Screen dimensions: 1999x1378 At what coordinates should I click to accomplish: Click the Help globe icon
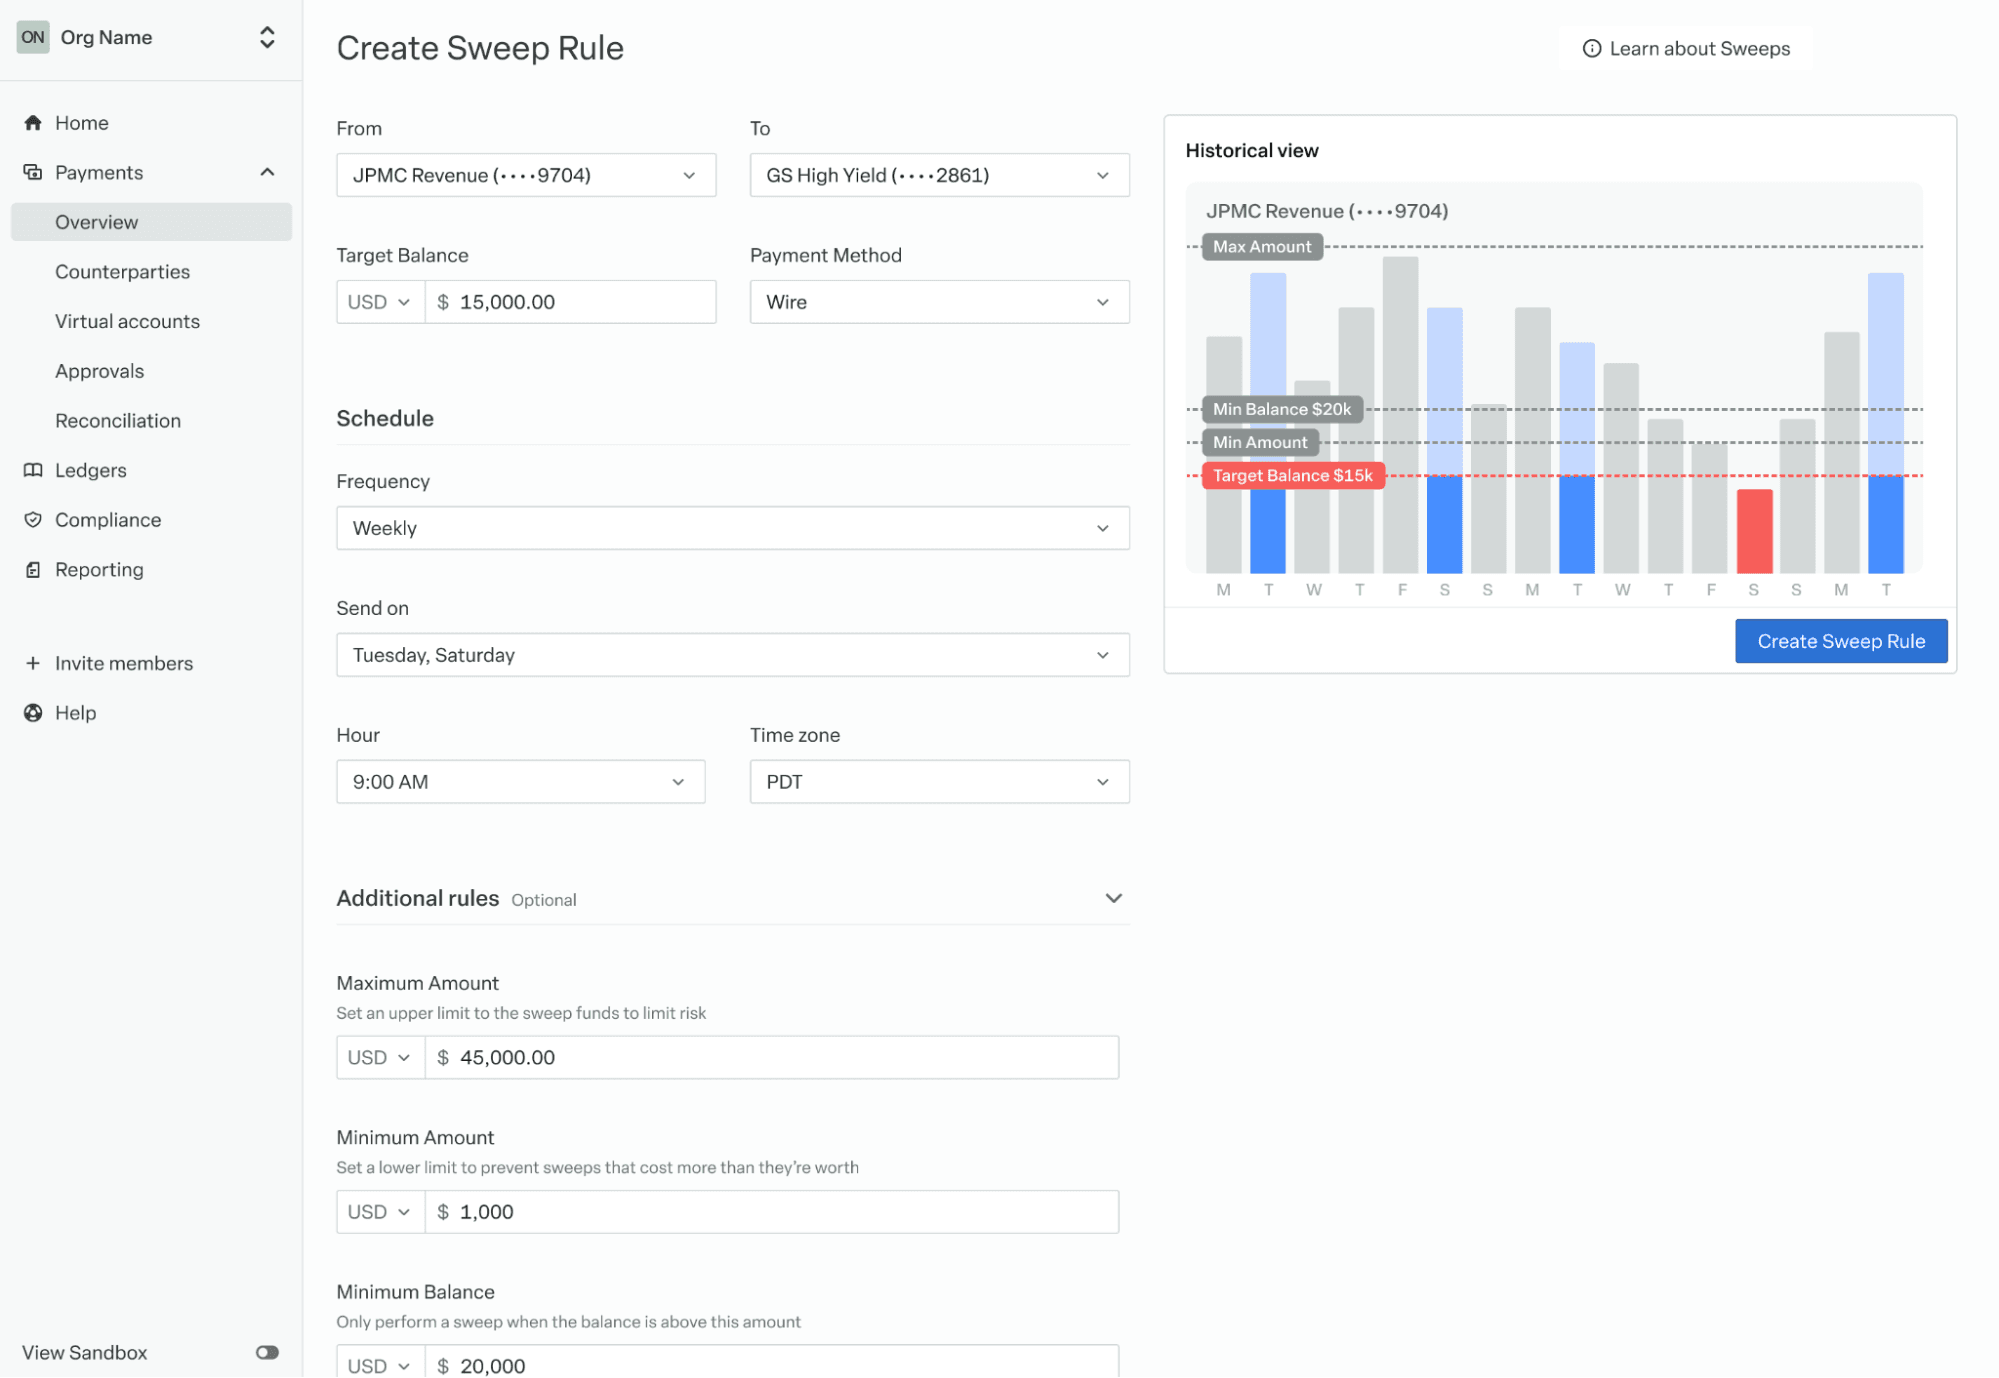33,713
